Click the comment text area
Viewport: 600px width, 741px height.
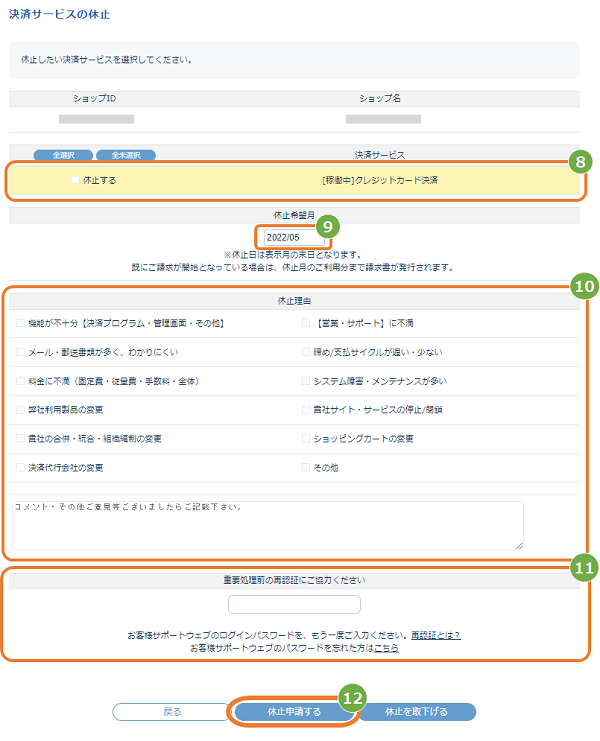(267, 526)
